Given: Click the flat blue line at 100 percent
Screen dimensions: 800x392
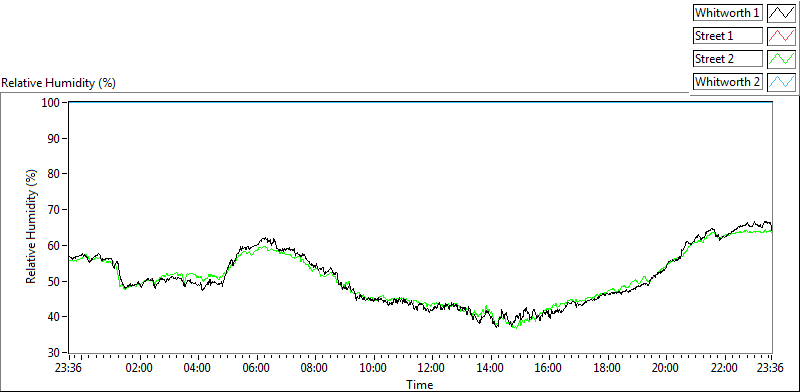Looking at the screenshot, I should point(420,102).
